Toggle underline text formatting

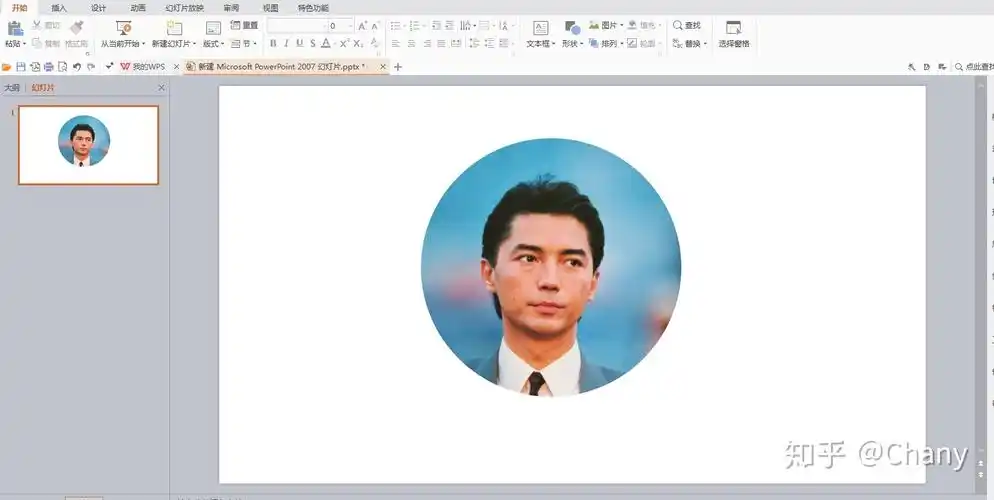click(299, 44)
